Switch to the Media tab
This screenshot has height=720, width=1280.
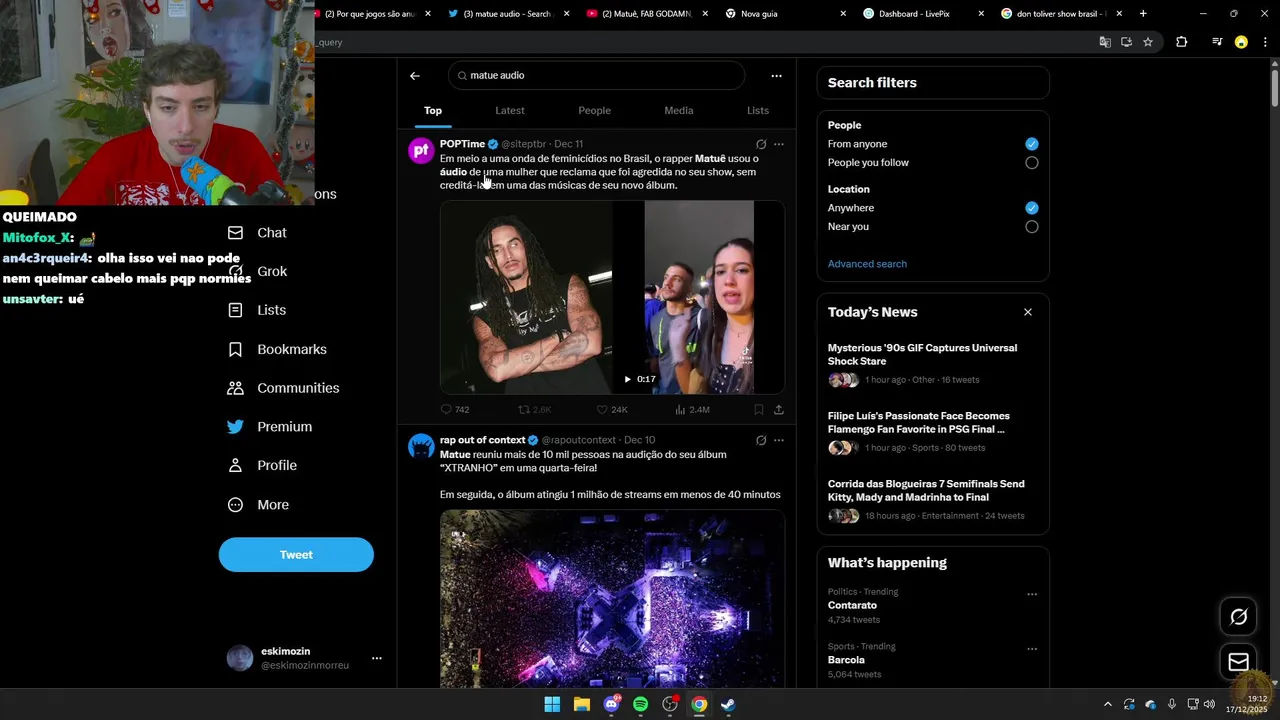[x=679, y=111]
